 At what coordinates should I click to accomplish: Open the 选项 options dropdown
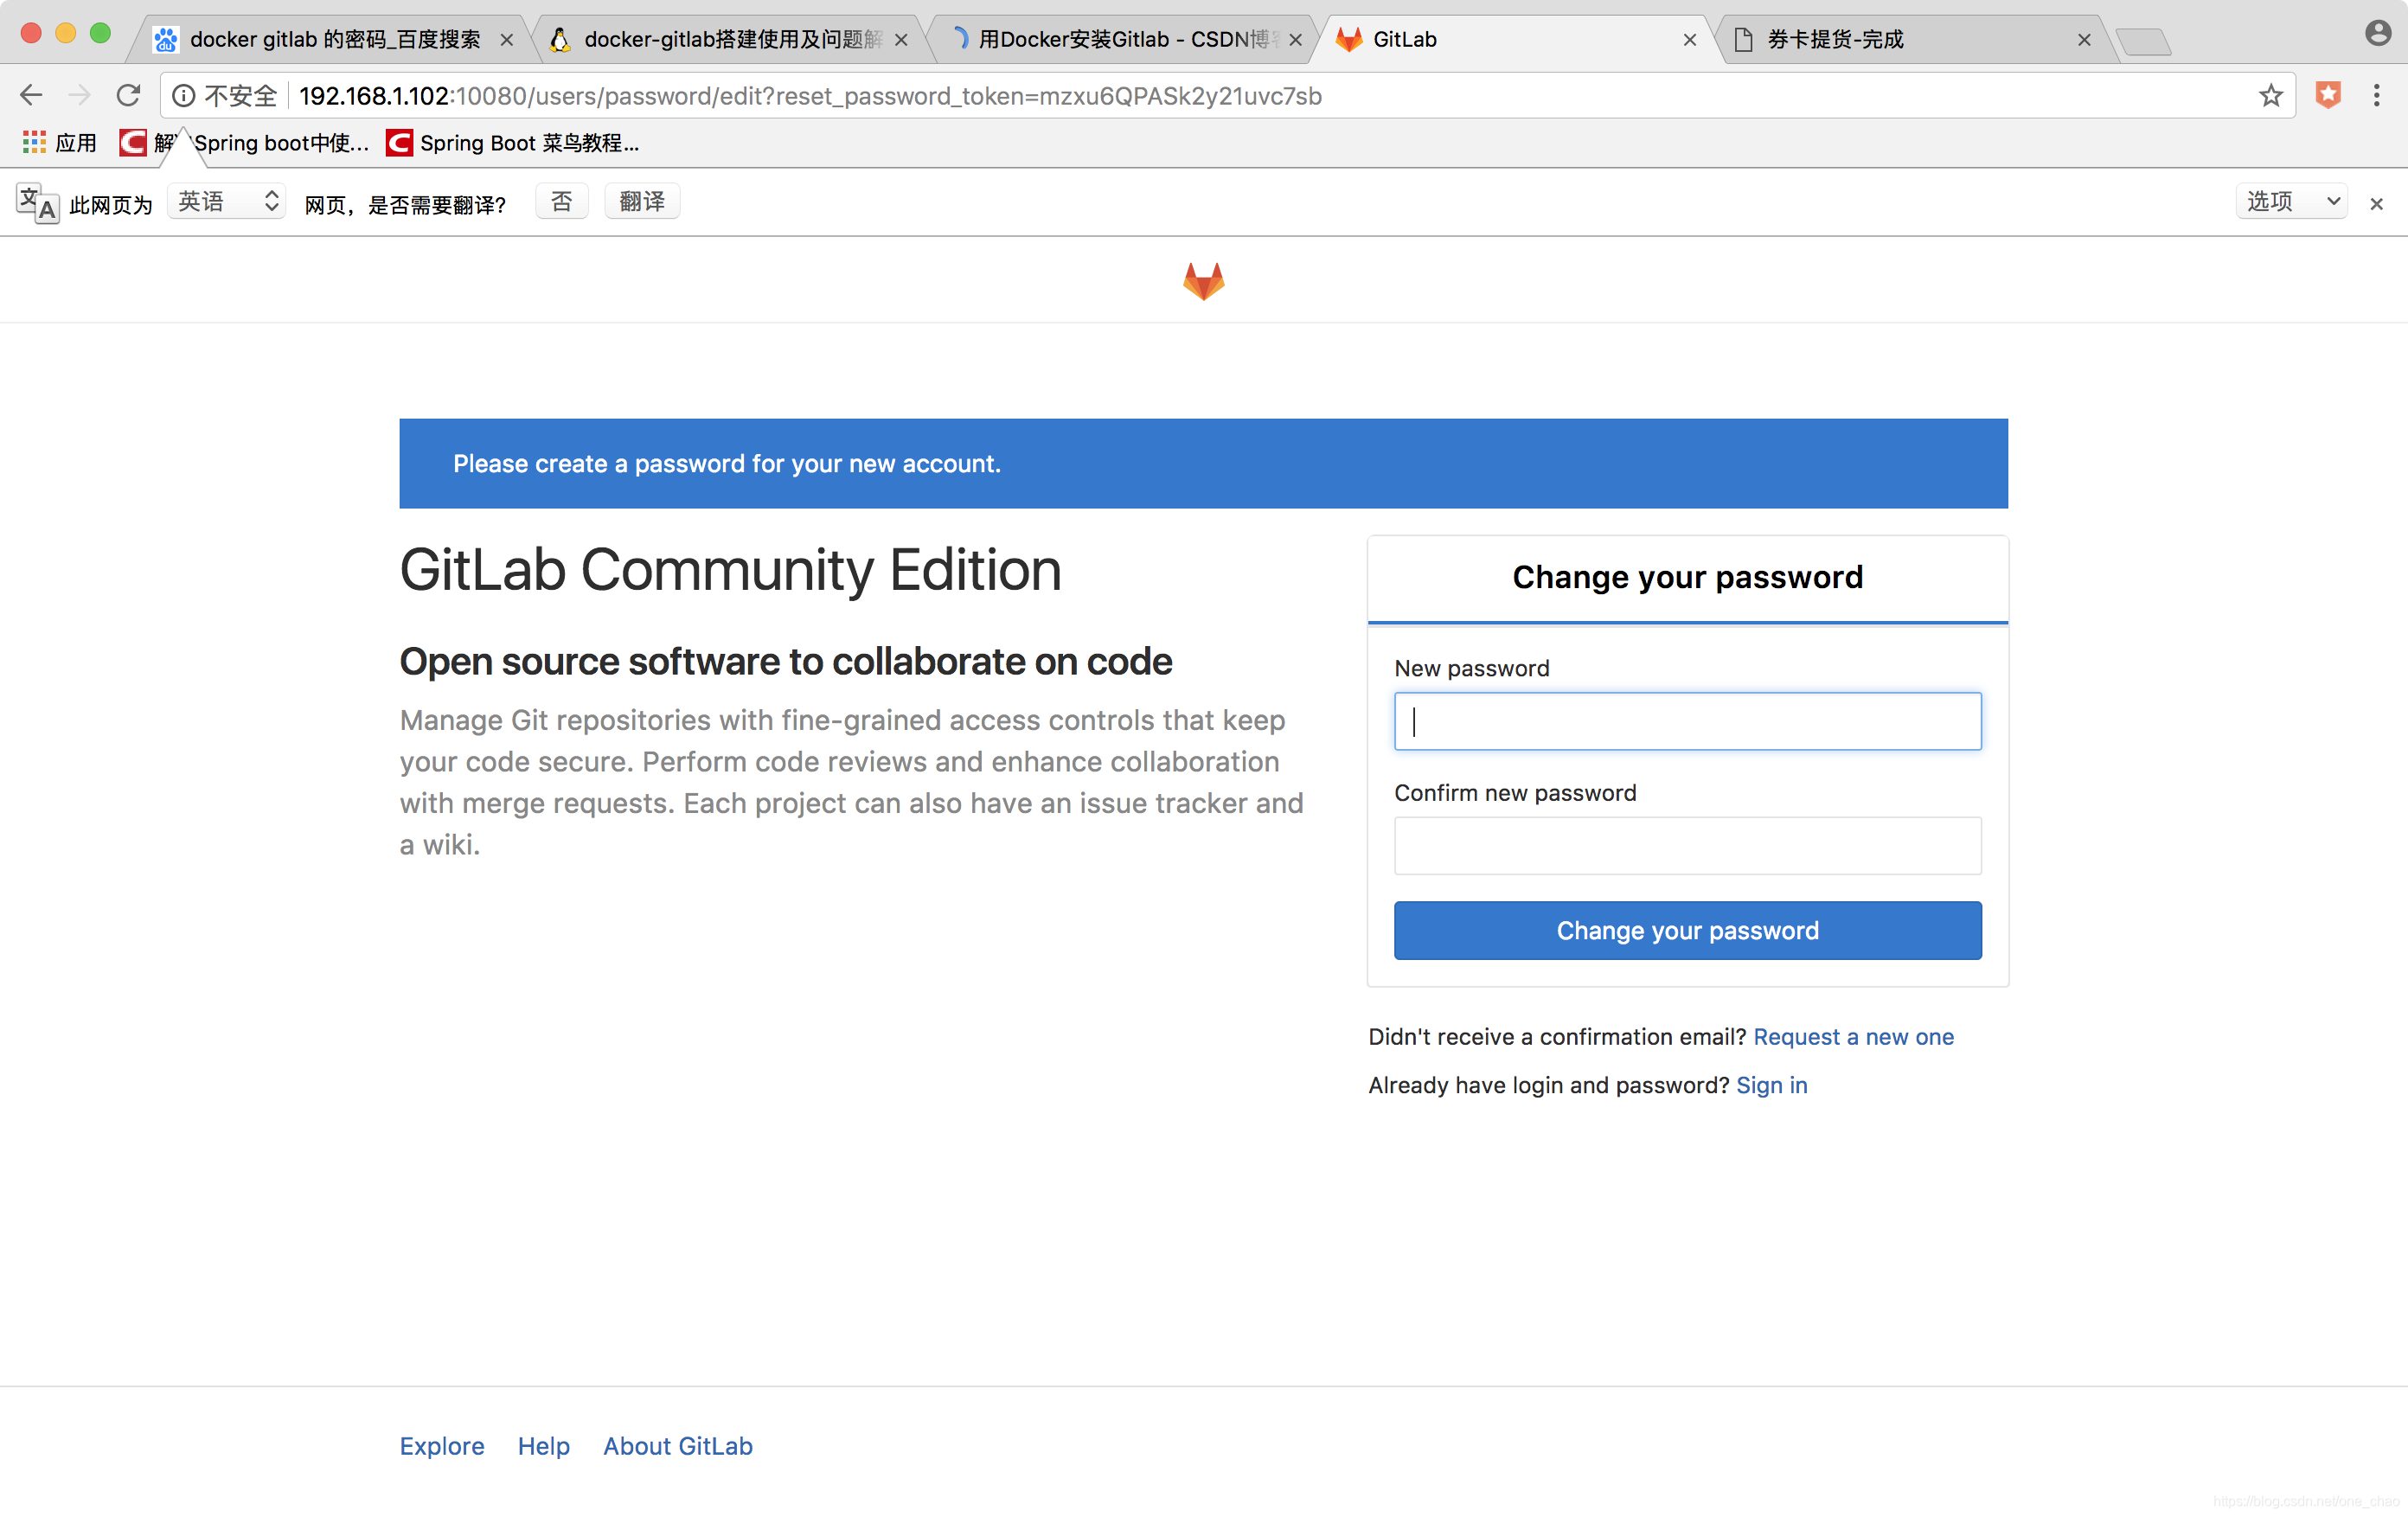pos(2291,202)
